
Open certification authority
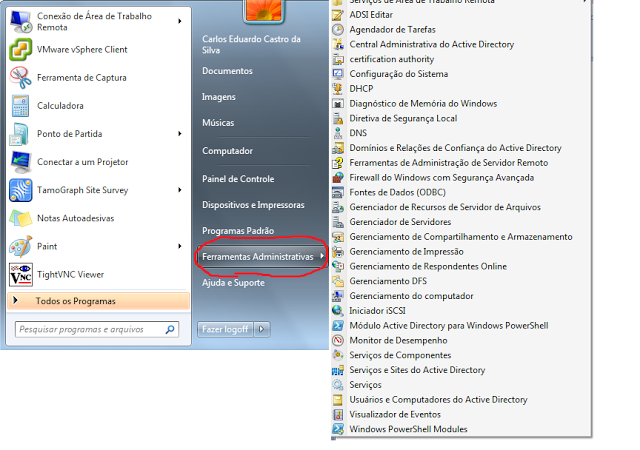pyautogui.click(x=391, y=59)
